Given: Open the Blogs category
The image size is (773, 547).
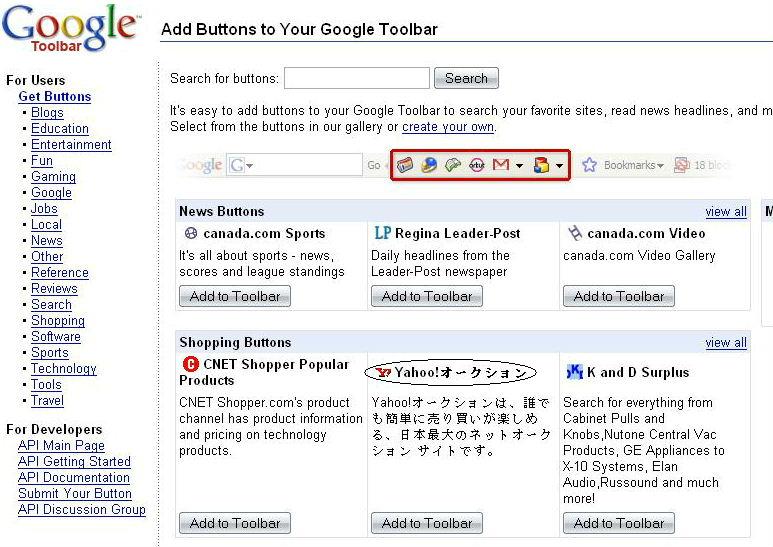Looking at the screenshot, I should click(x=47, y=113).
